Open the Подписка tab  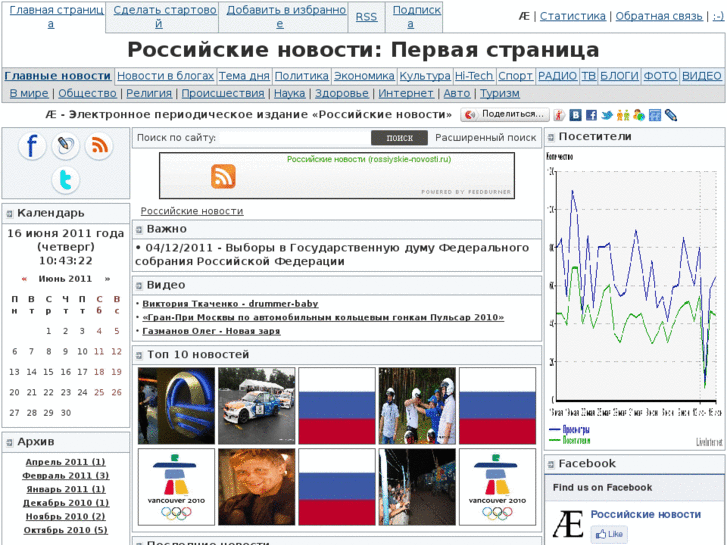pyautogui.click(x=414, y=17)
